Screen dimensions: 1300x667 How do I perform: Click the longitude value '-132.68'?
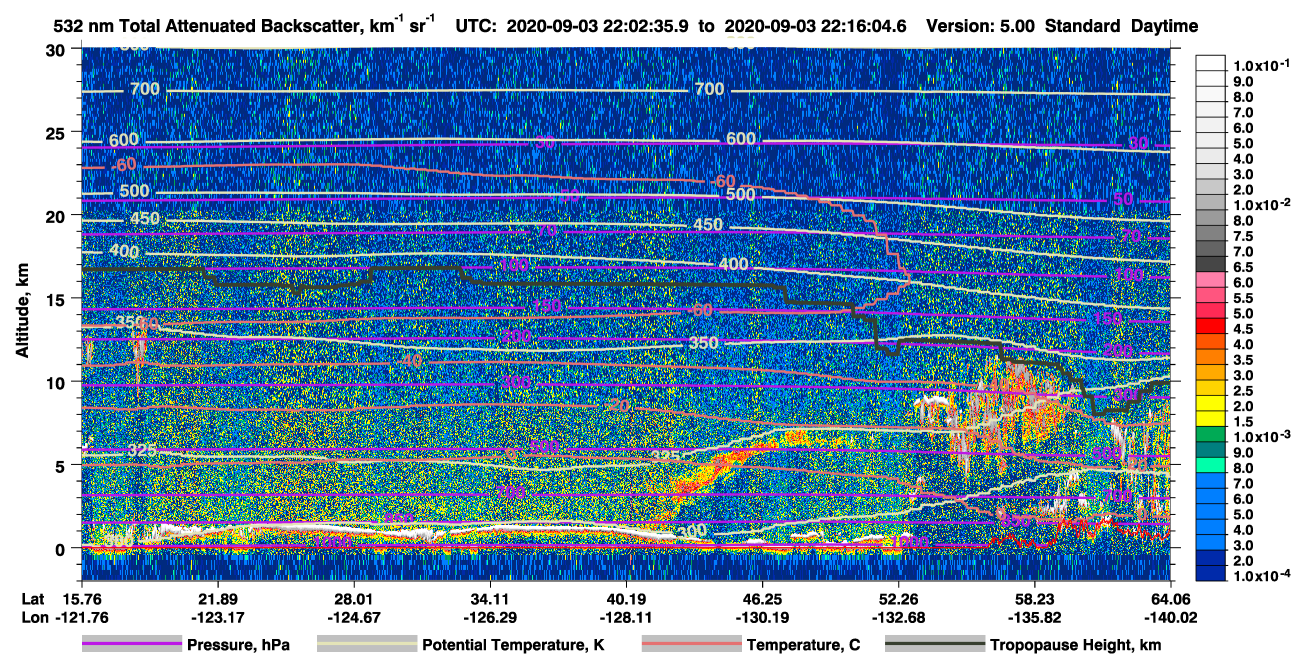coord(898,617)
